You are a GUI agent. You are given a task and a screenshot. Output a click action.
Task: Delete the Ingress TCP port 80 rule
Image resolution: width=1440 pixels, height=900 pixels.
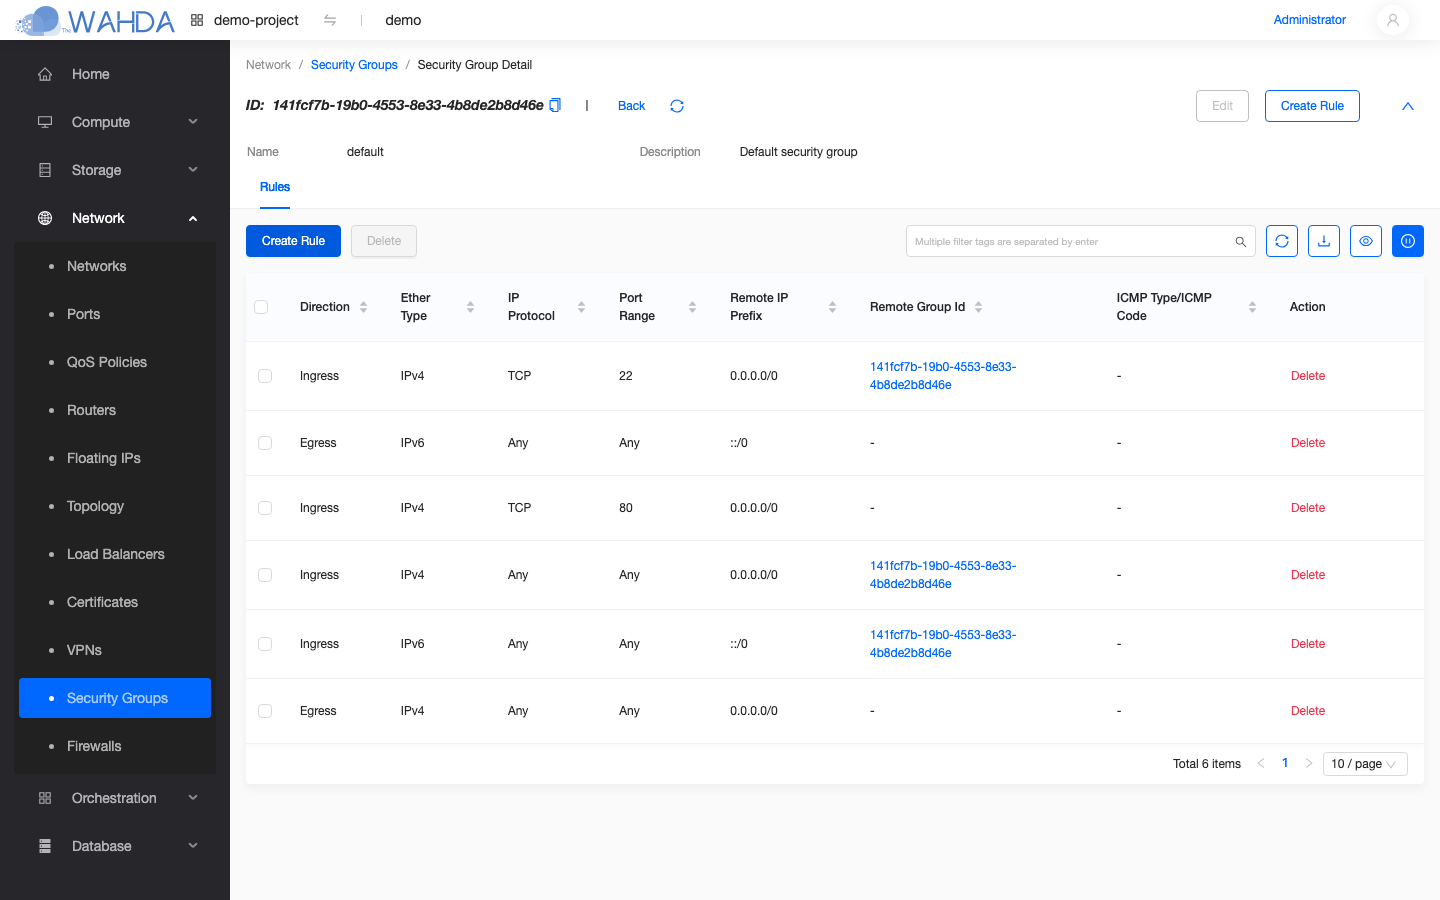tap(1307, 508)
